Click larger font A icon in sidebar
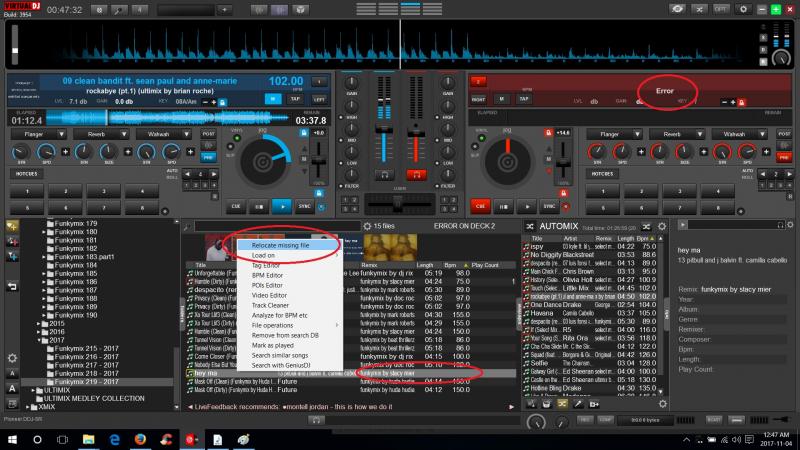Screen dimensions: 800x450 pyautogui.click(x=12, y=389)
